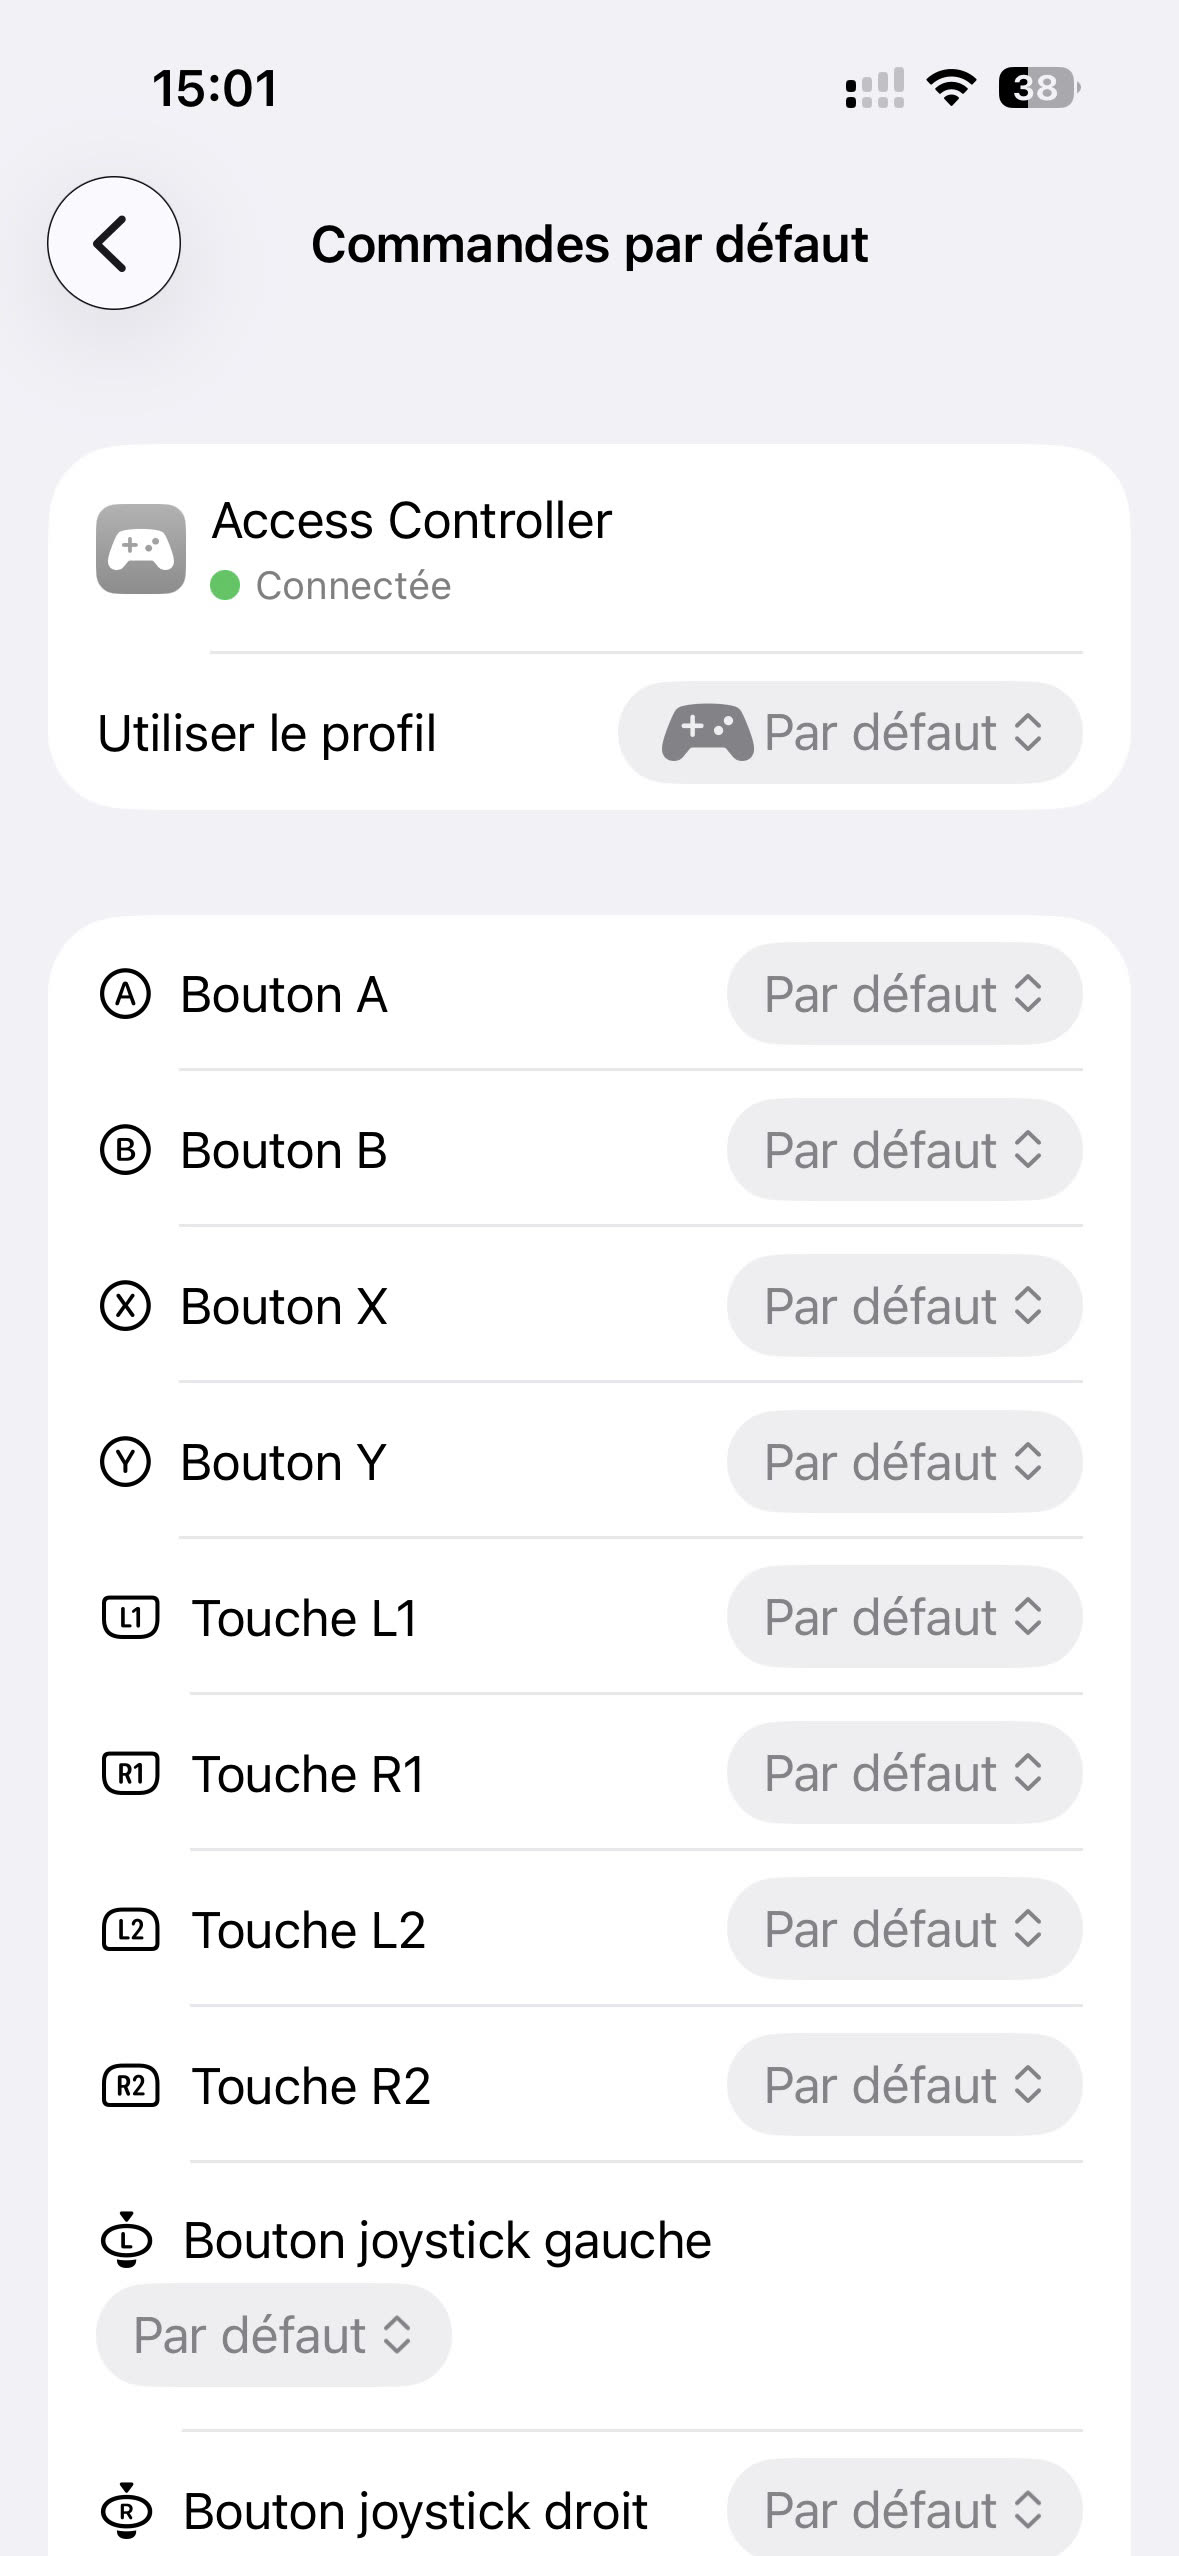
Task: Open the Bouton A mapping dropdown
Action: (904, 995)
